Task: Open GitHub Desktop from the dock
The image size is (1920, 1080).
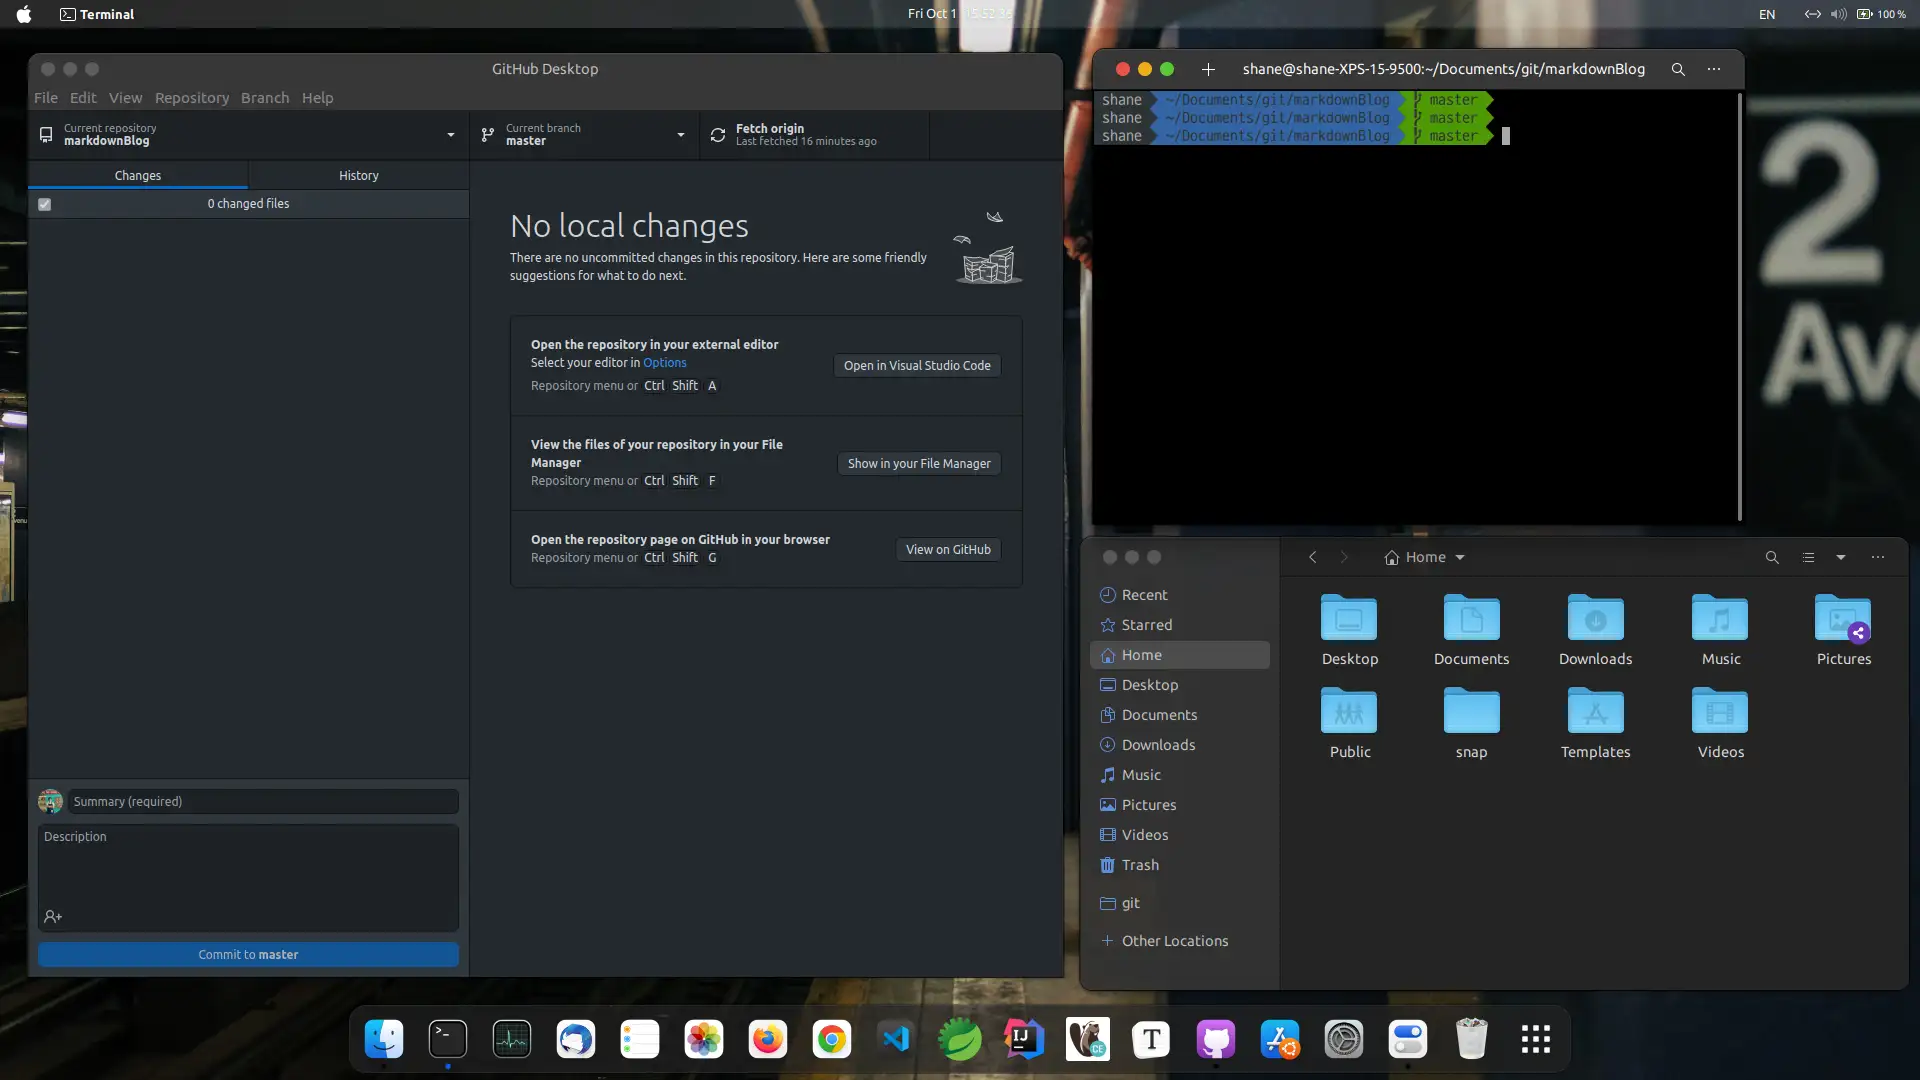Action: (1216, 1040)
